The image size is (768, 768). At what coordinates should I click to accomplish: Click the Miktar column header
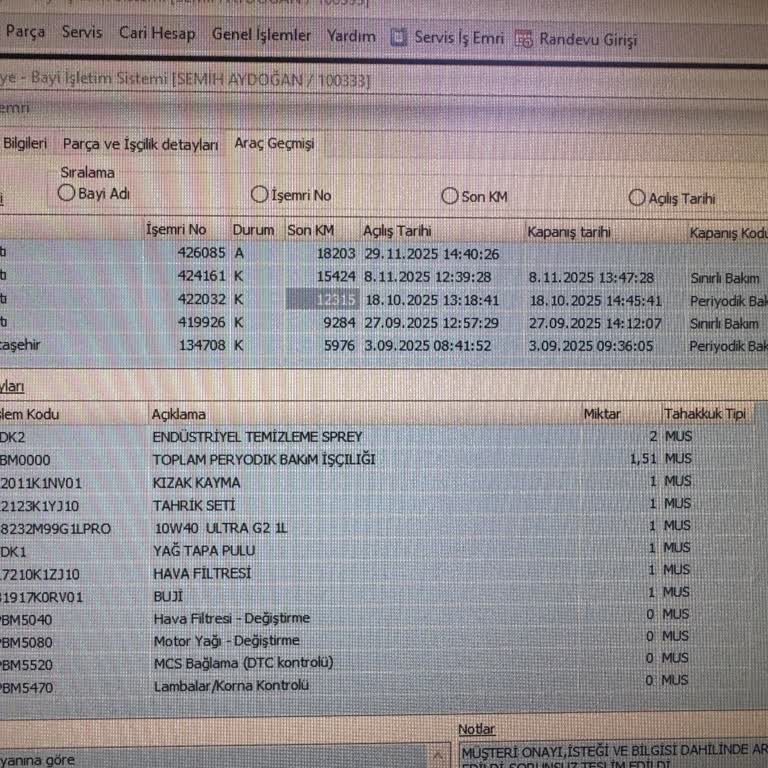point(602,414)
